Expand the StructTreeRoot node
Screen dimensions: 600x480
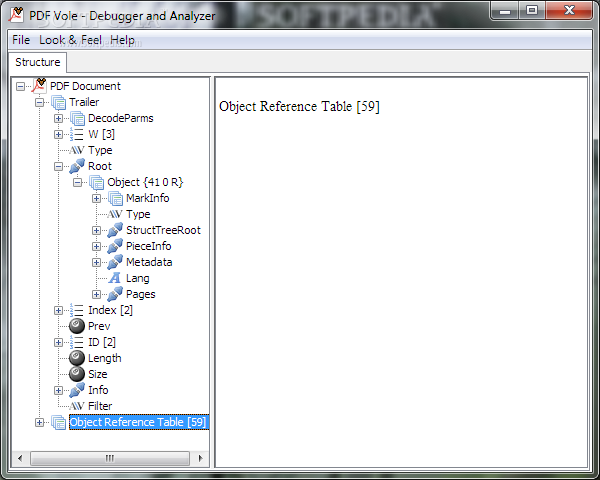96,230
